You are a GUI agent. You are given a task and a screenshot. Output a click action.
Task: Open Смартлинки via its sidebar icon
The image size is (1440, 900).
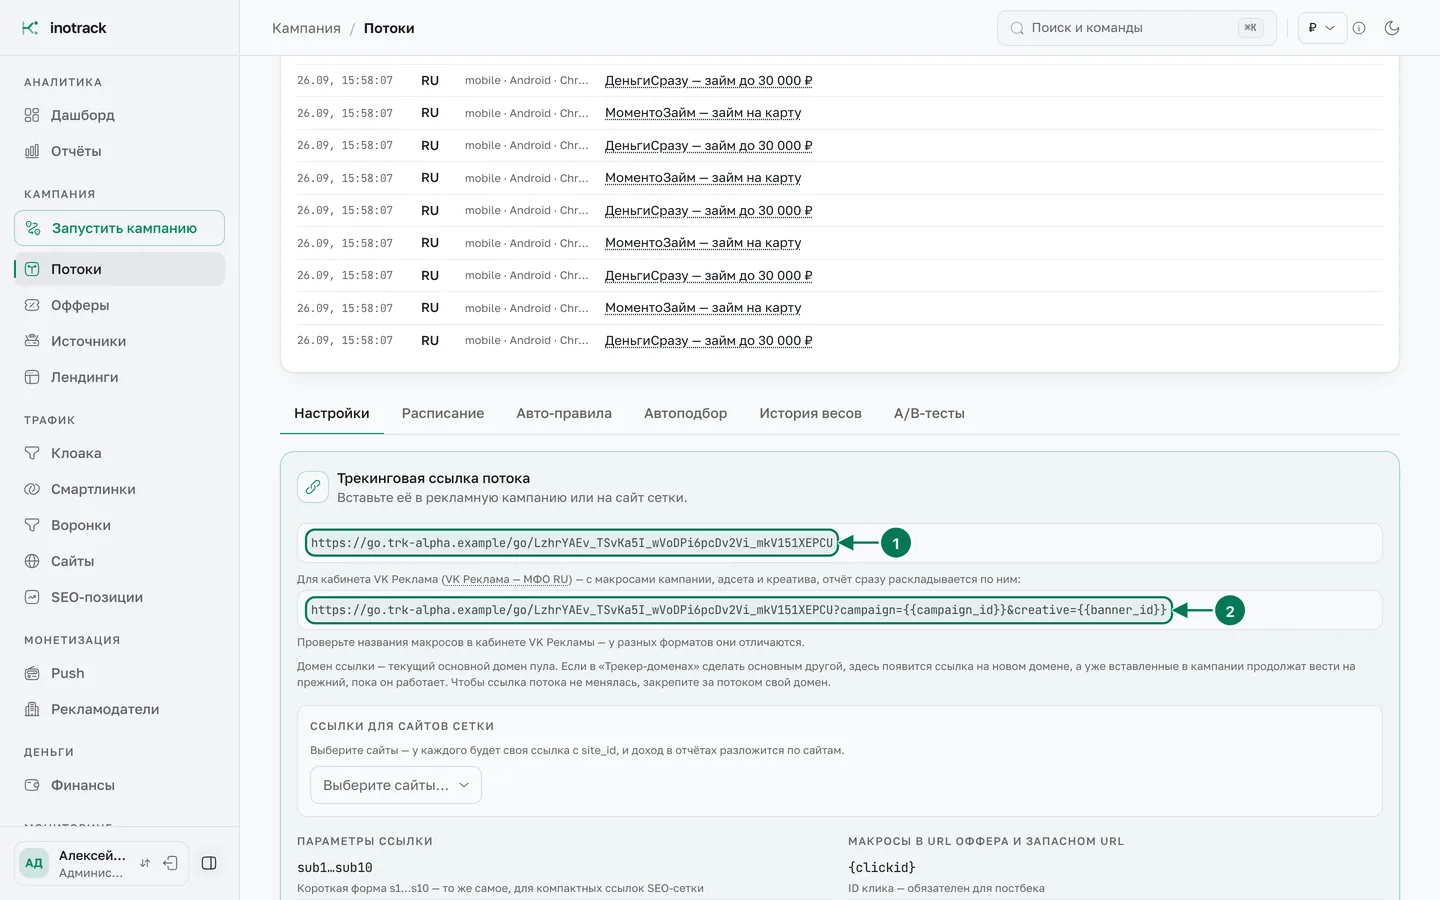pos(32,489)
